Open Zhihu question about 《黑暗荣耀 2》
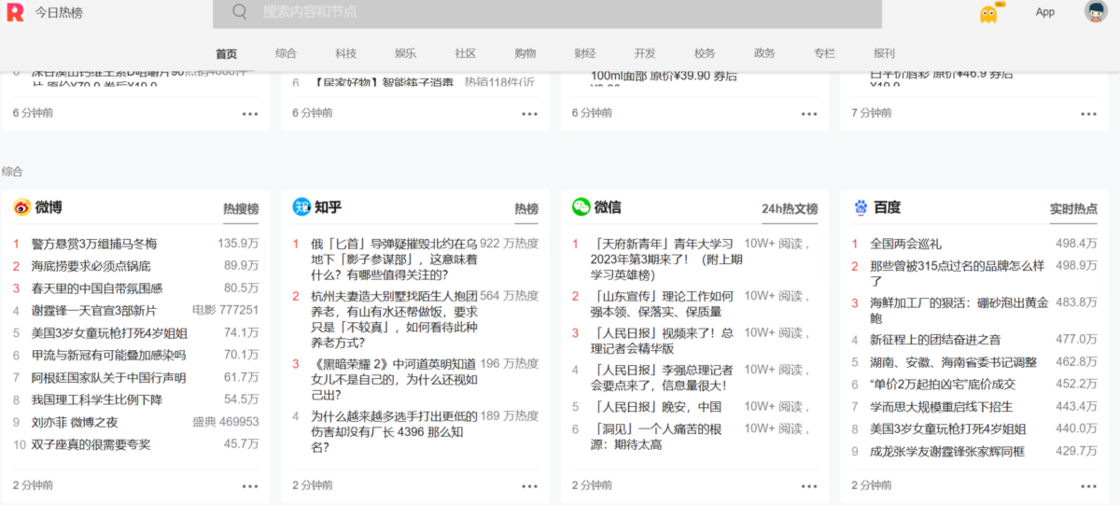The image size is (1120, 505). [x=394, y=379]
